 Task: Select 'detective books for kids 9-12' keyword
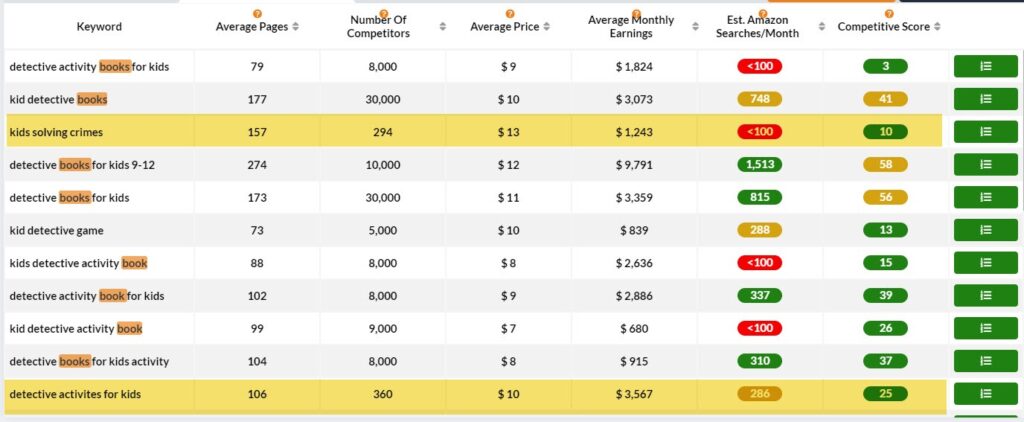pyautogui.click(x=82, y=165)
